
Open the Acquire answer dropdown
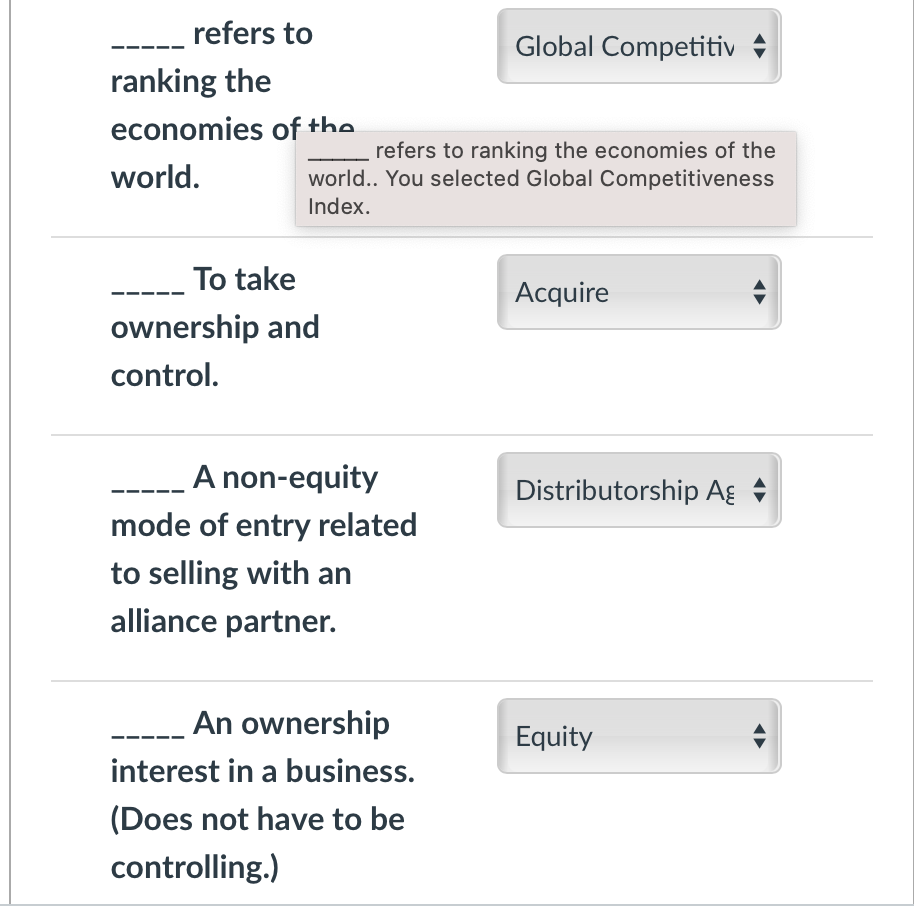point(639,292)
